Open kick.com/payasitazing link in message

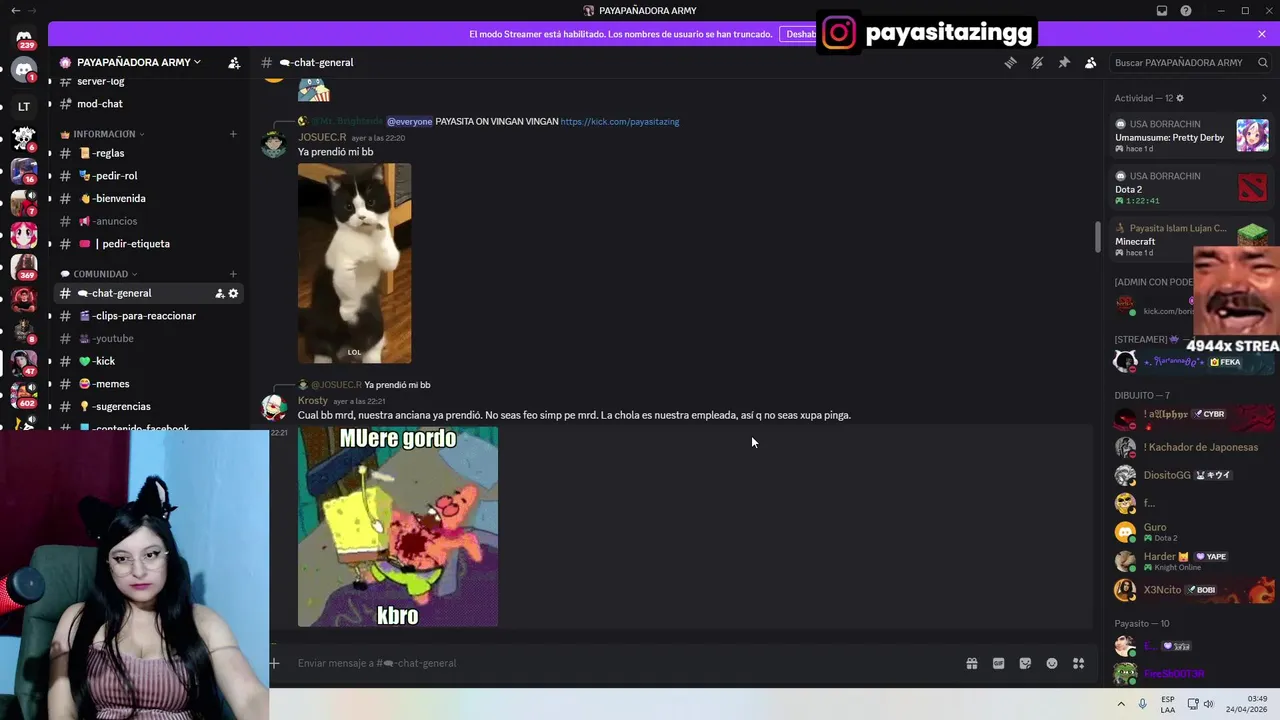point(619,122)
